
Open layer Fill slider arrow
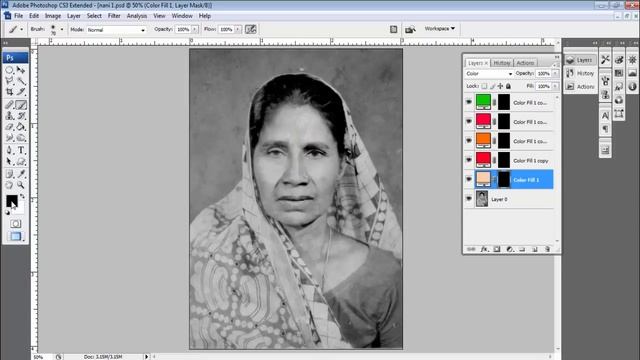[x=555, y=86]
